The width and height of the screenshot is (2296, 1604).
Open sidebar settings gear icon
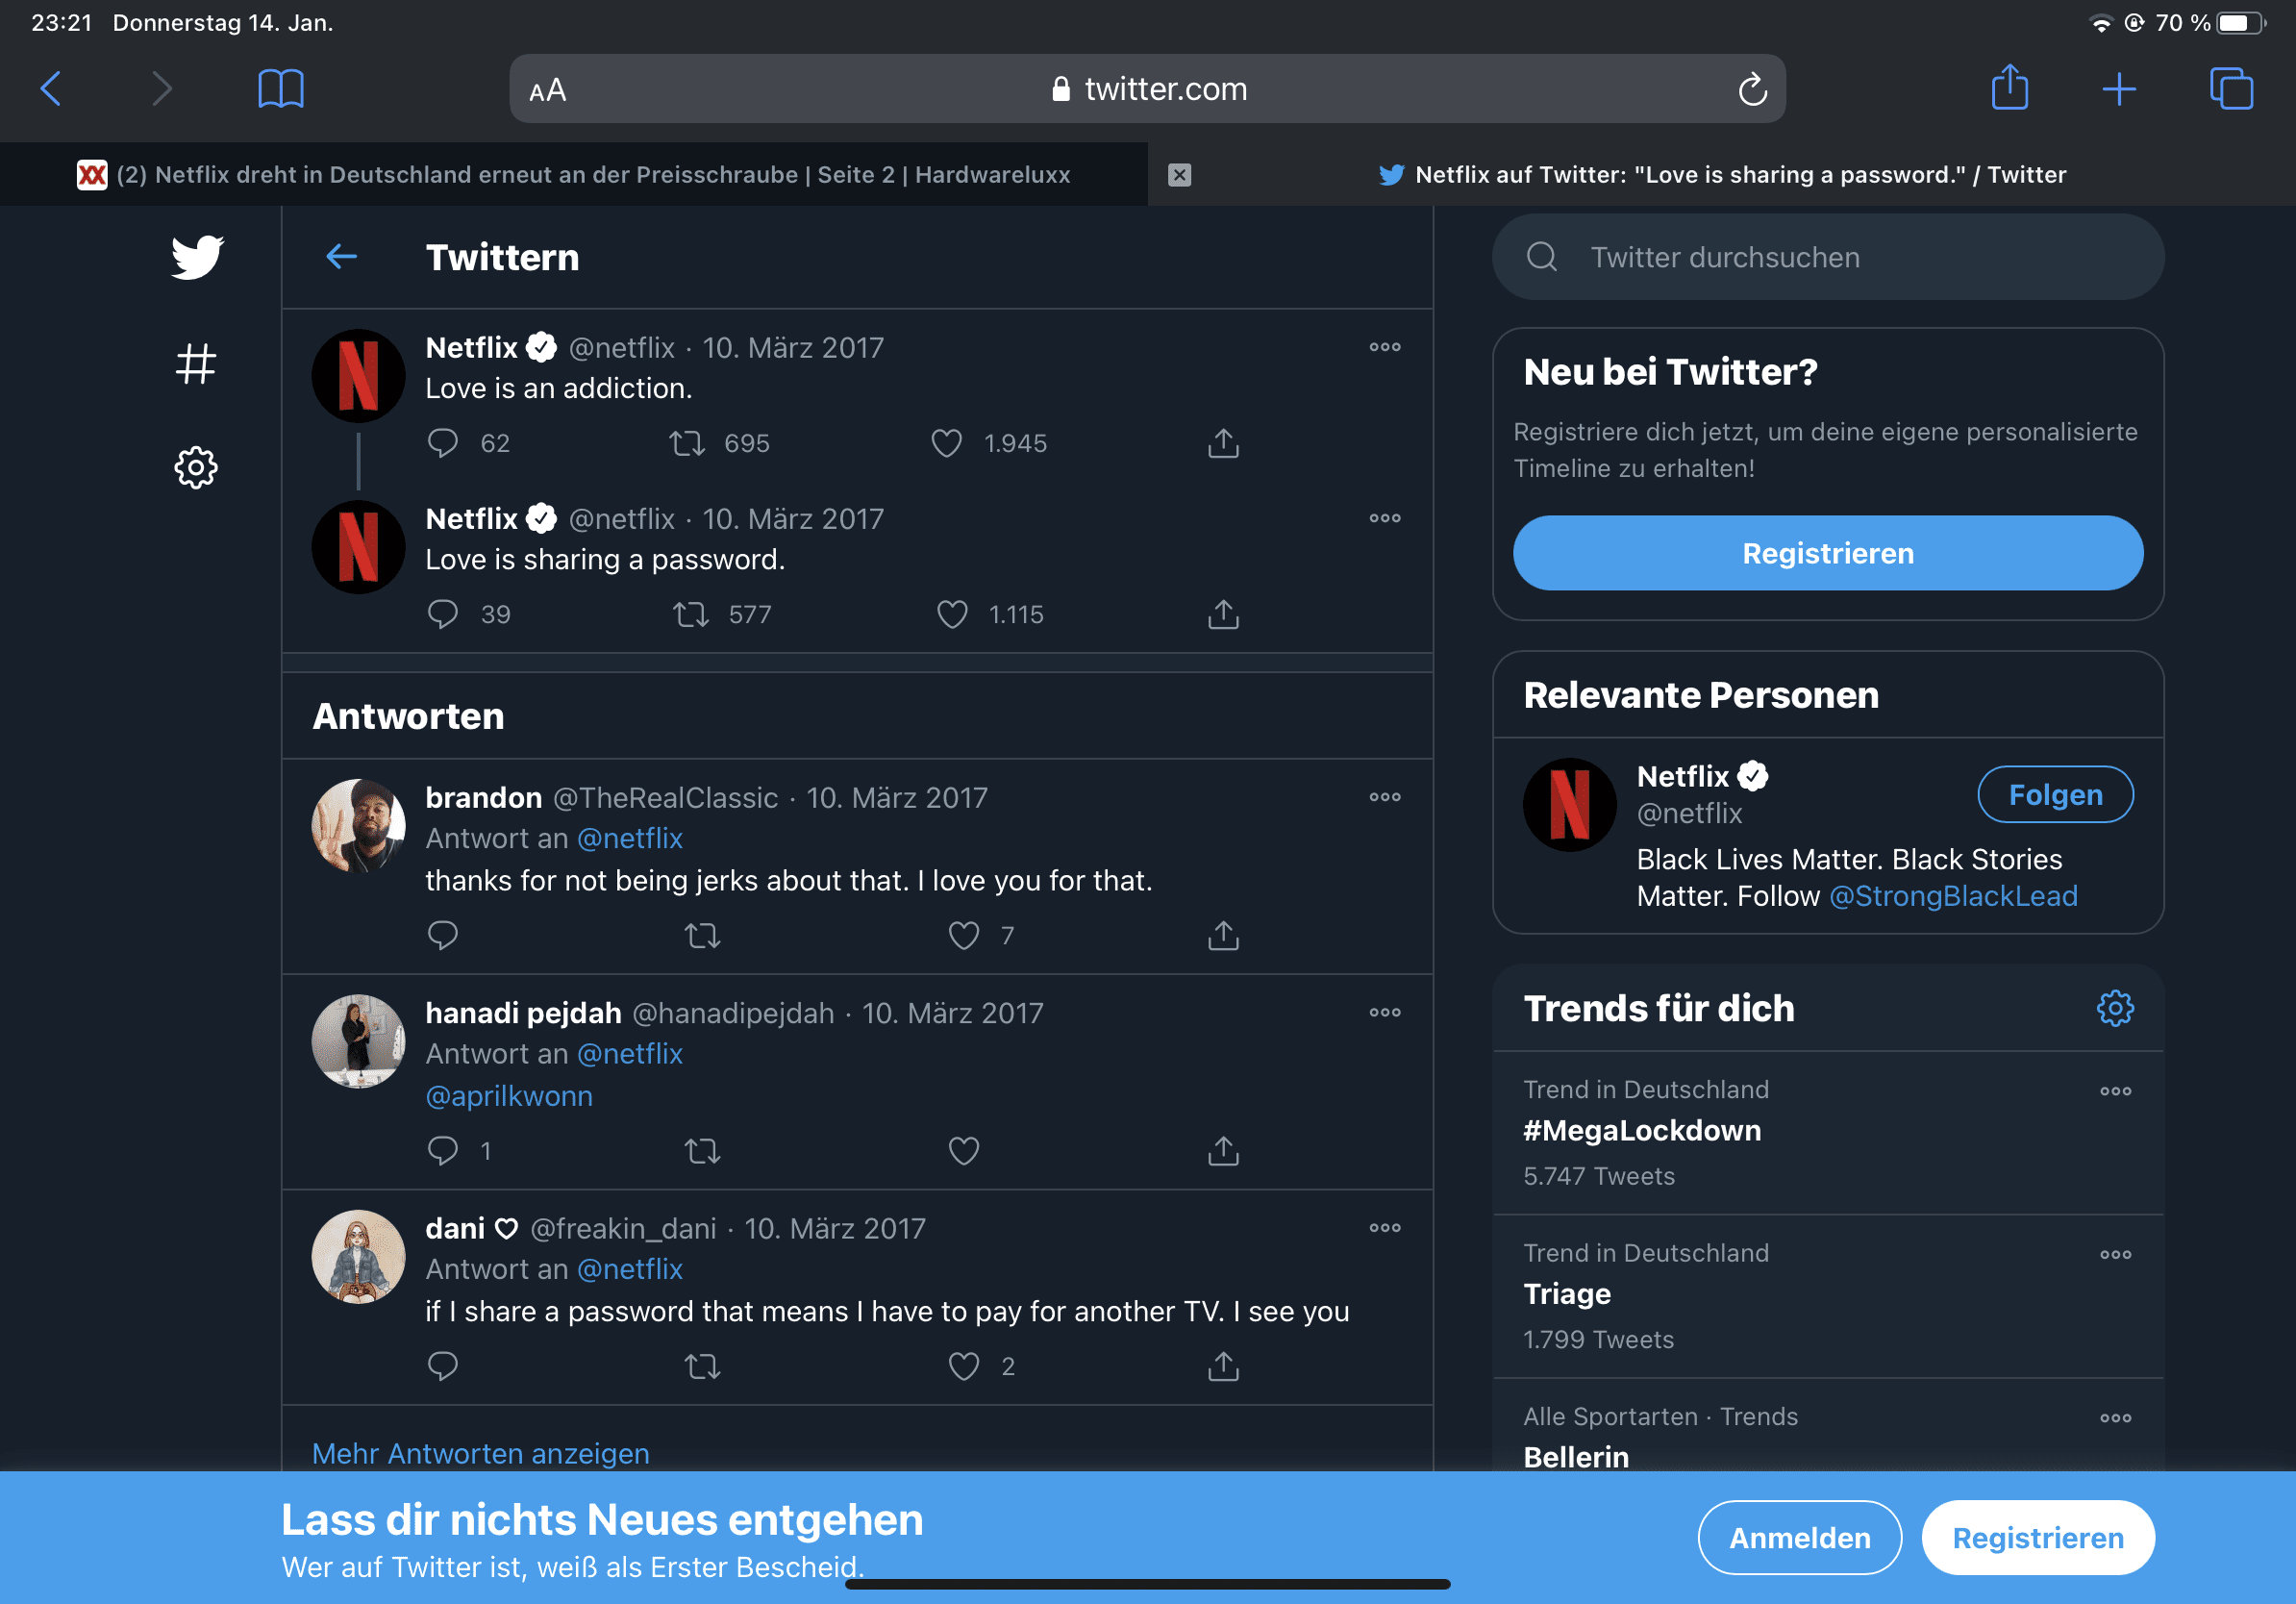(196, 468)
